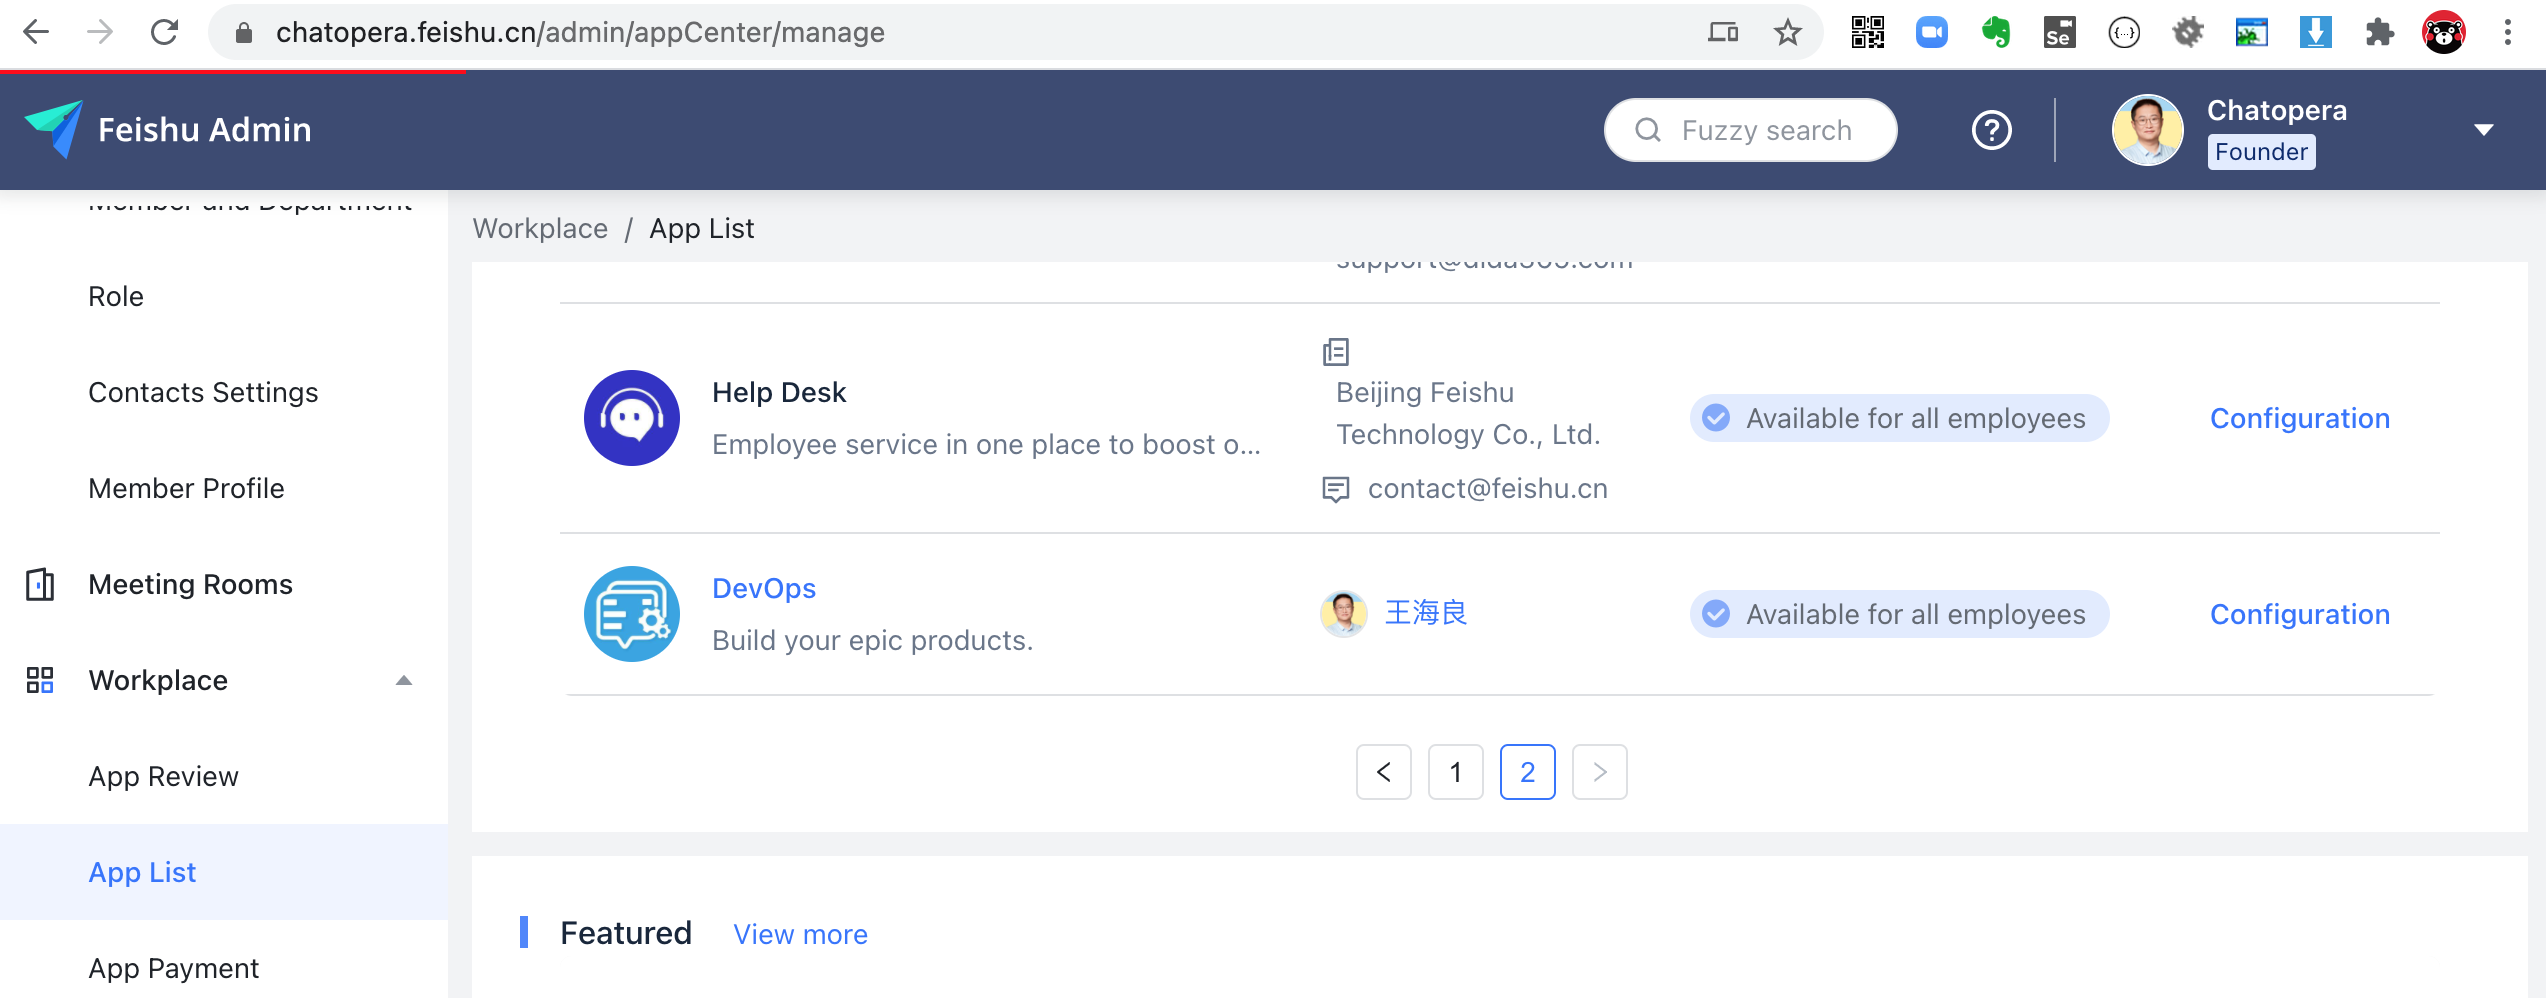Screen dimensions: 2546x998
Task: Open Configuration for the DevOps app
Action: tap(2299, 613)
